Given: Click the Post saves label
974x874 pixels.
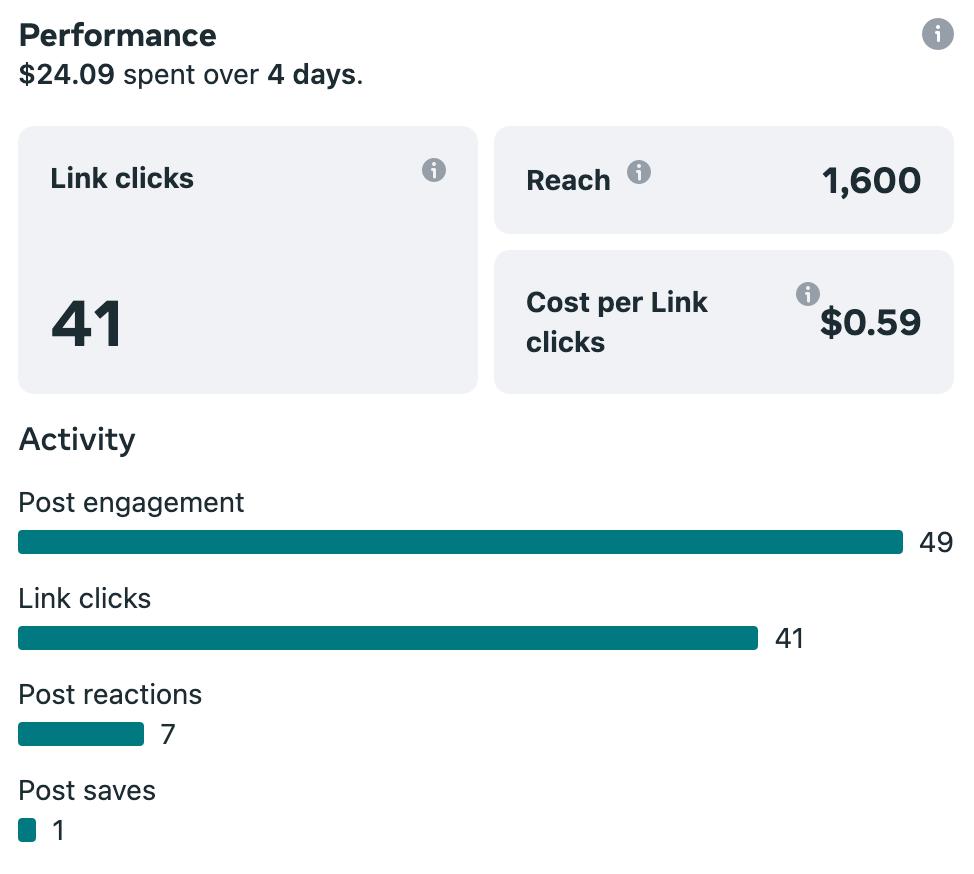Looking at the screenshot, I should pos(87,790).
